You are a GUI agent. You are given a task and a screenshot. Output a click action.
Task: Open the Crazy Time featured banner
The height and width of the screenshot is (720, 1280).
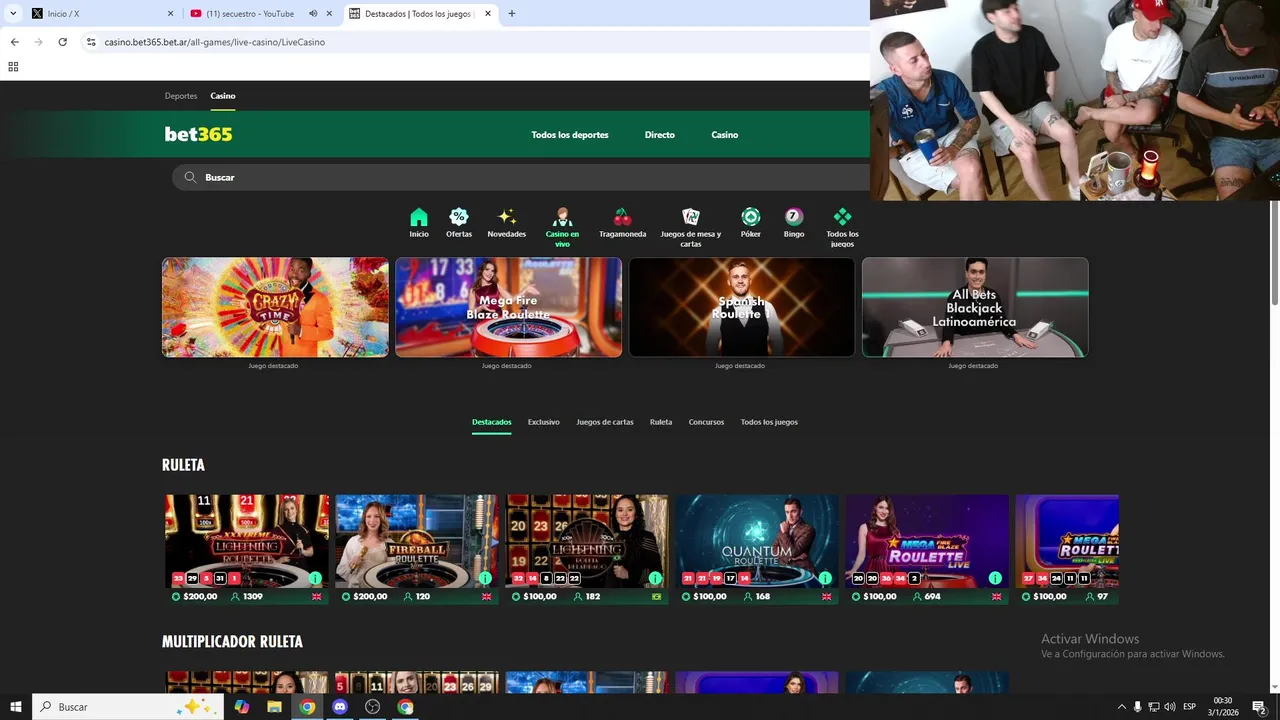pos(275,307)
